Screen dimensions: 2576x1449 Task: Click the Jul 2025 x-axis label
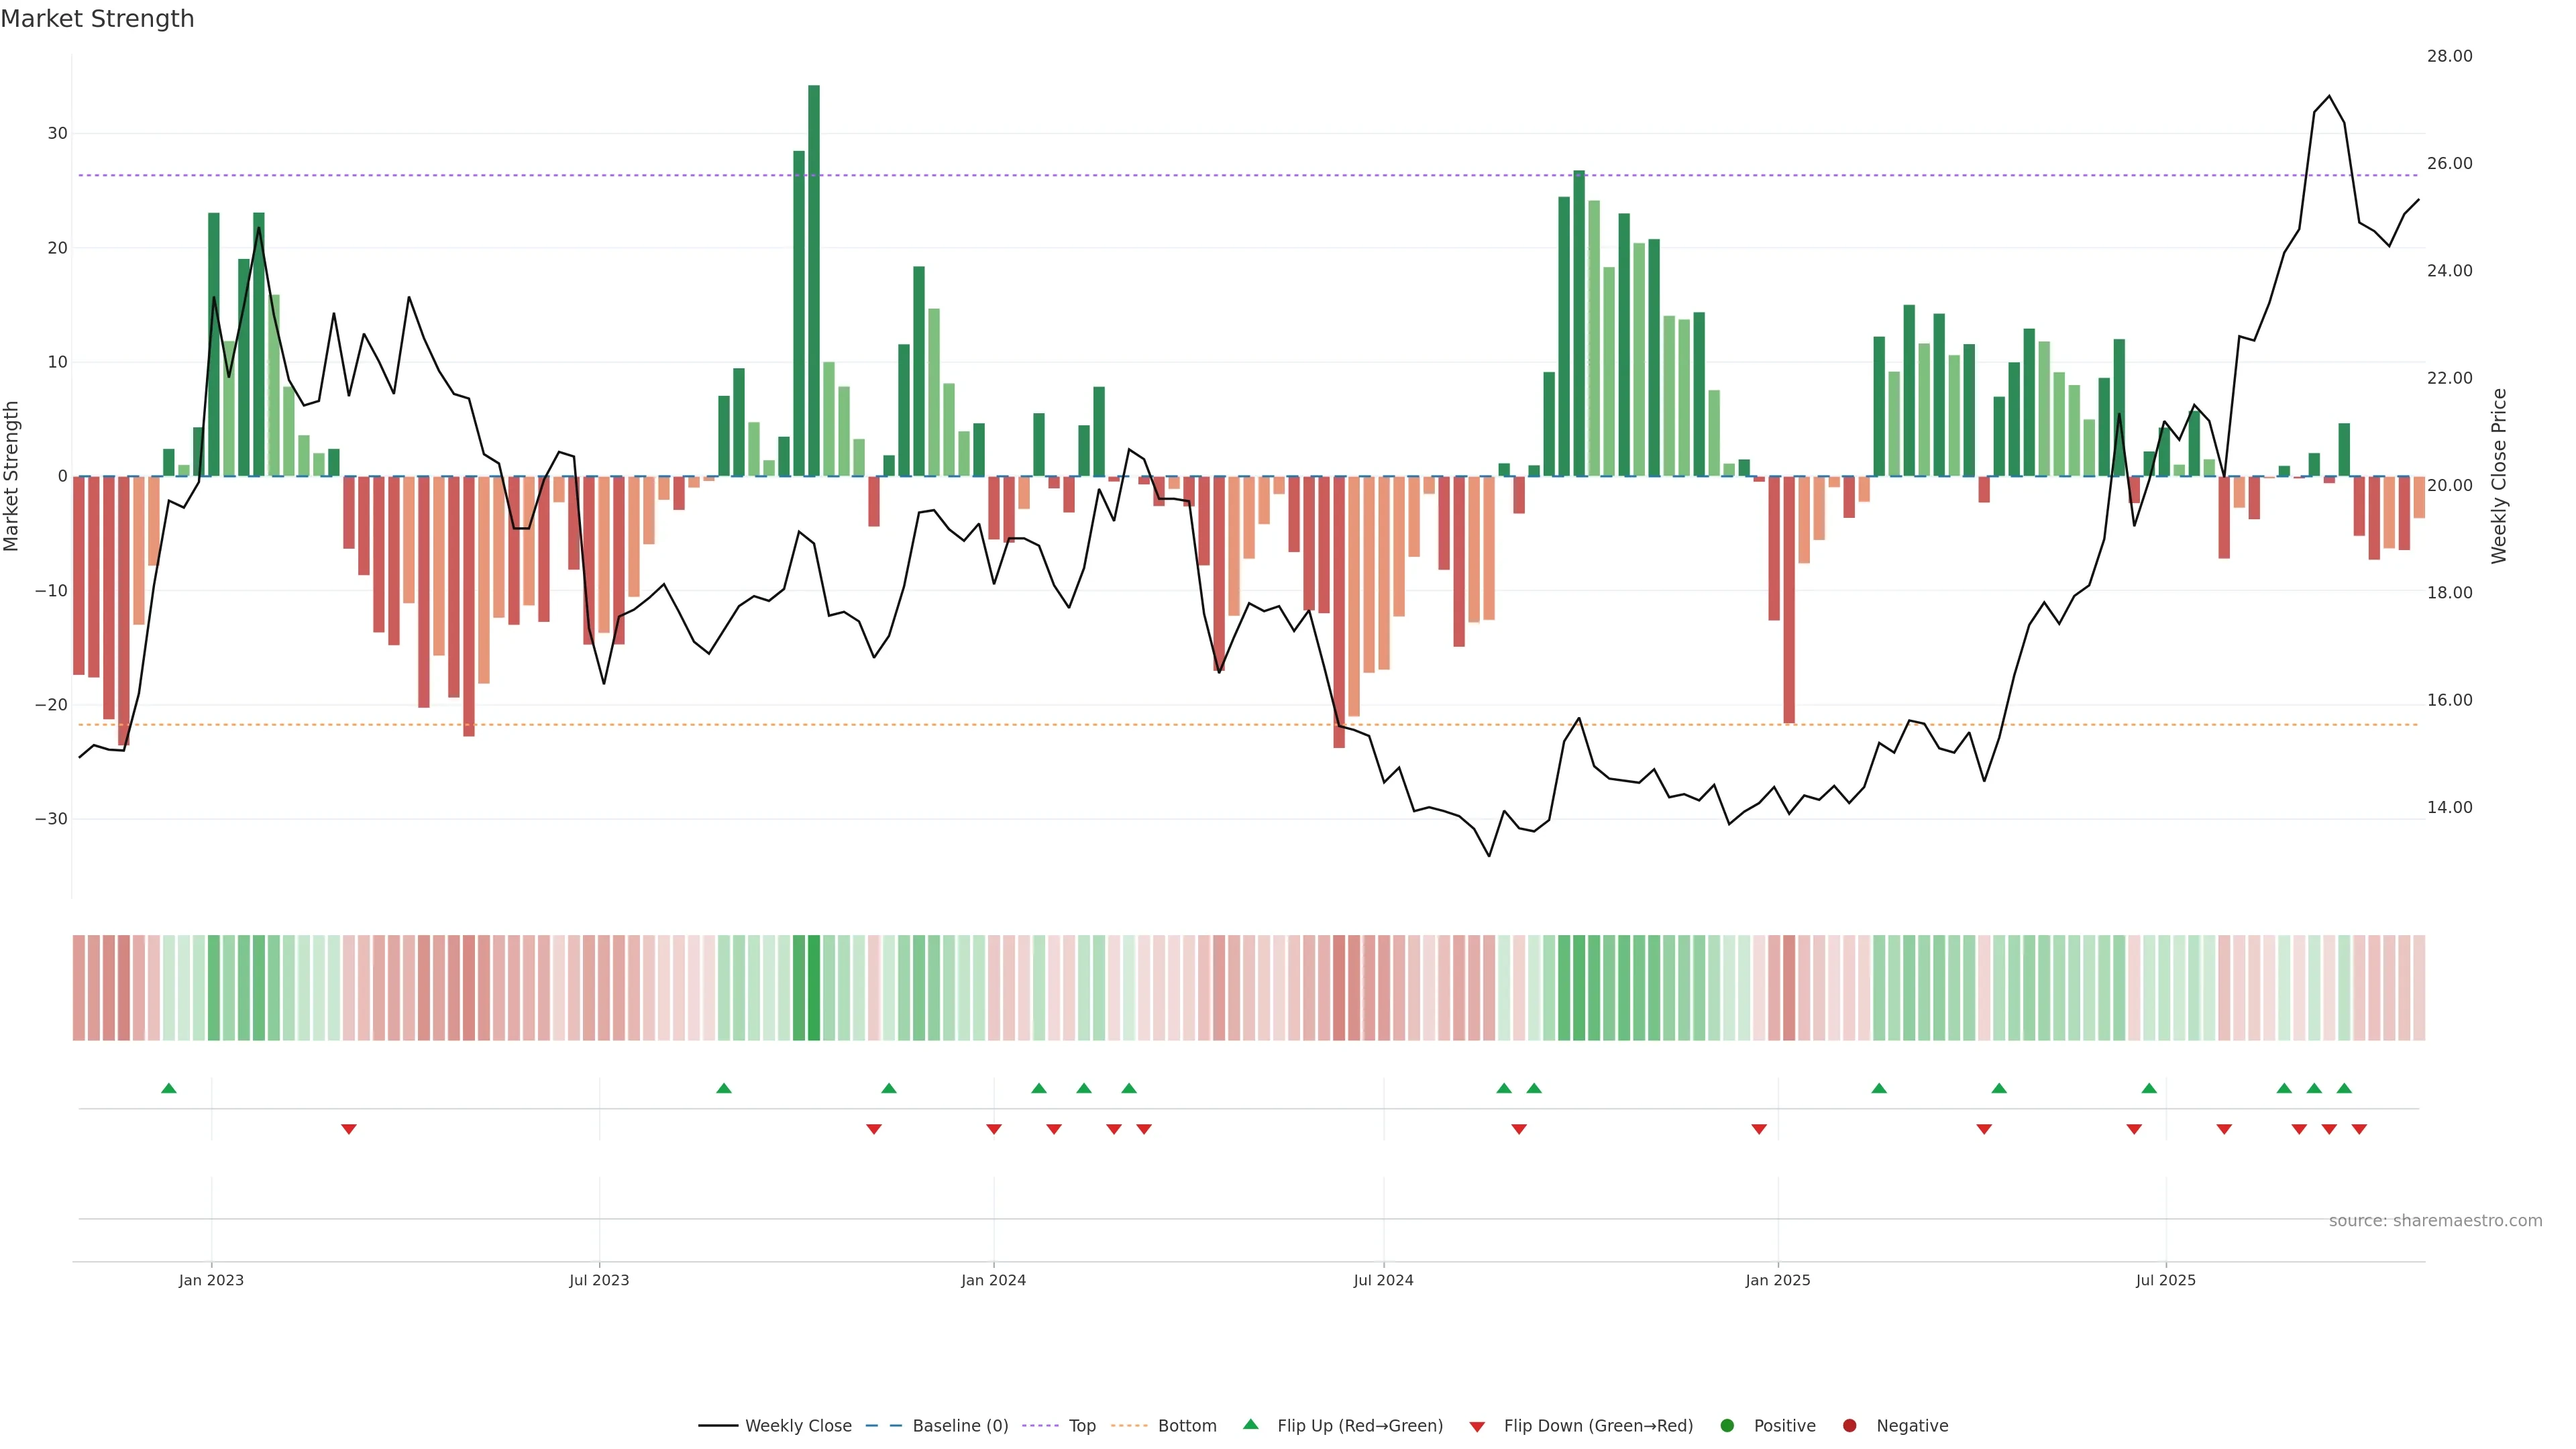tap(2165, 1280)
